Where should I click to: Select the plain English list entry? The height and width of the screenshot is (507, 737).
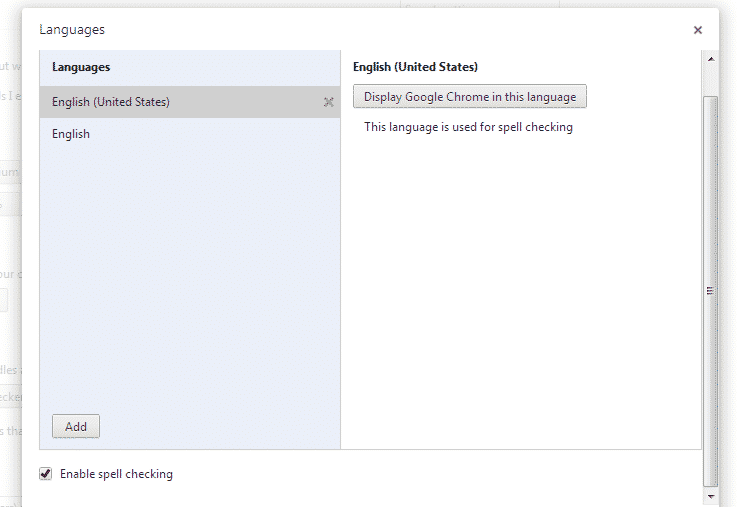[71, 134]
